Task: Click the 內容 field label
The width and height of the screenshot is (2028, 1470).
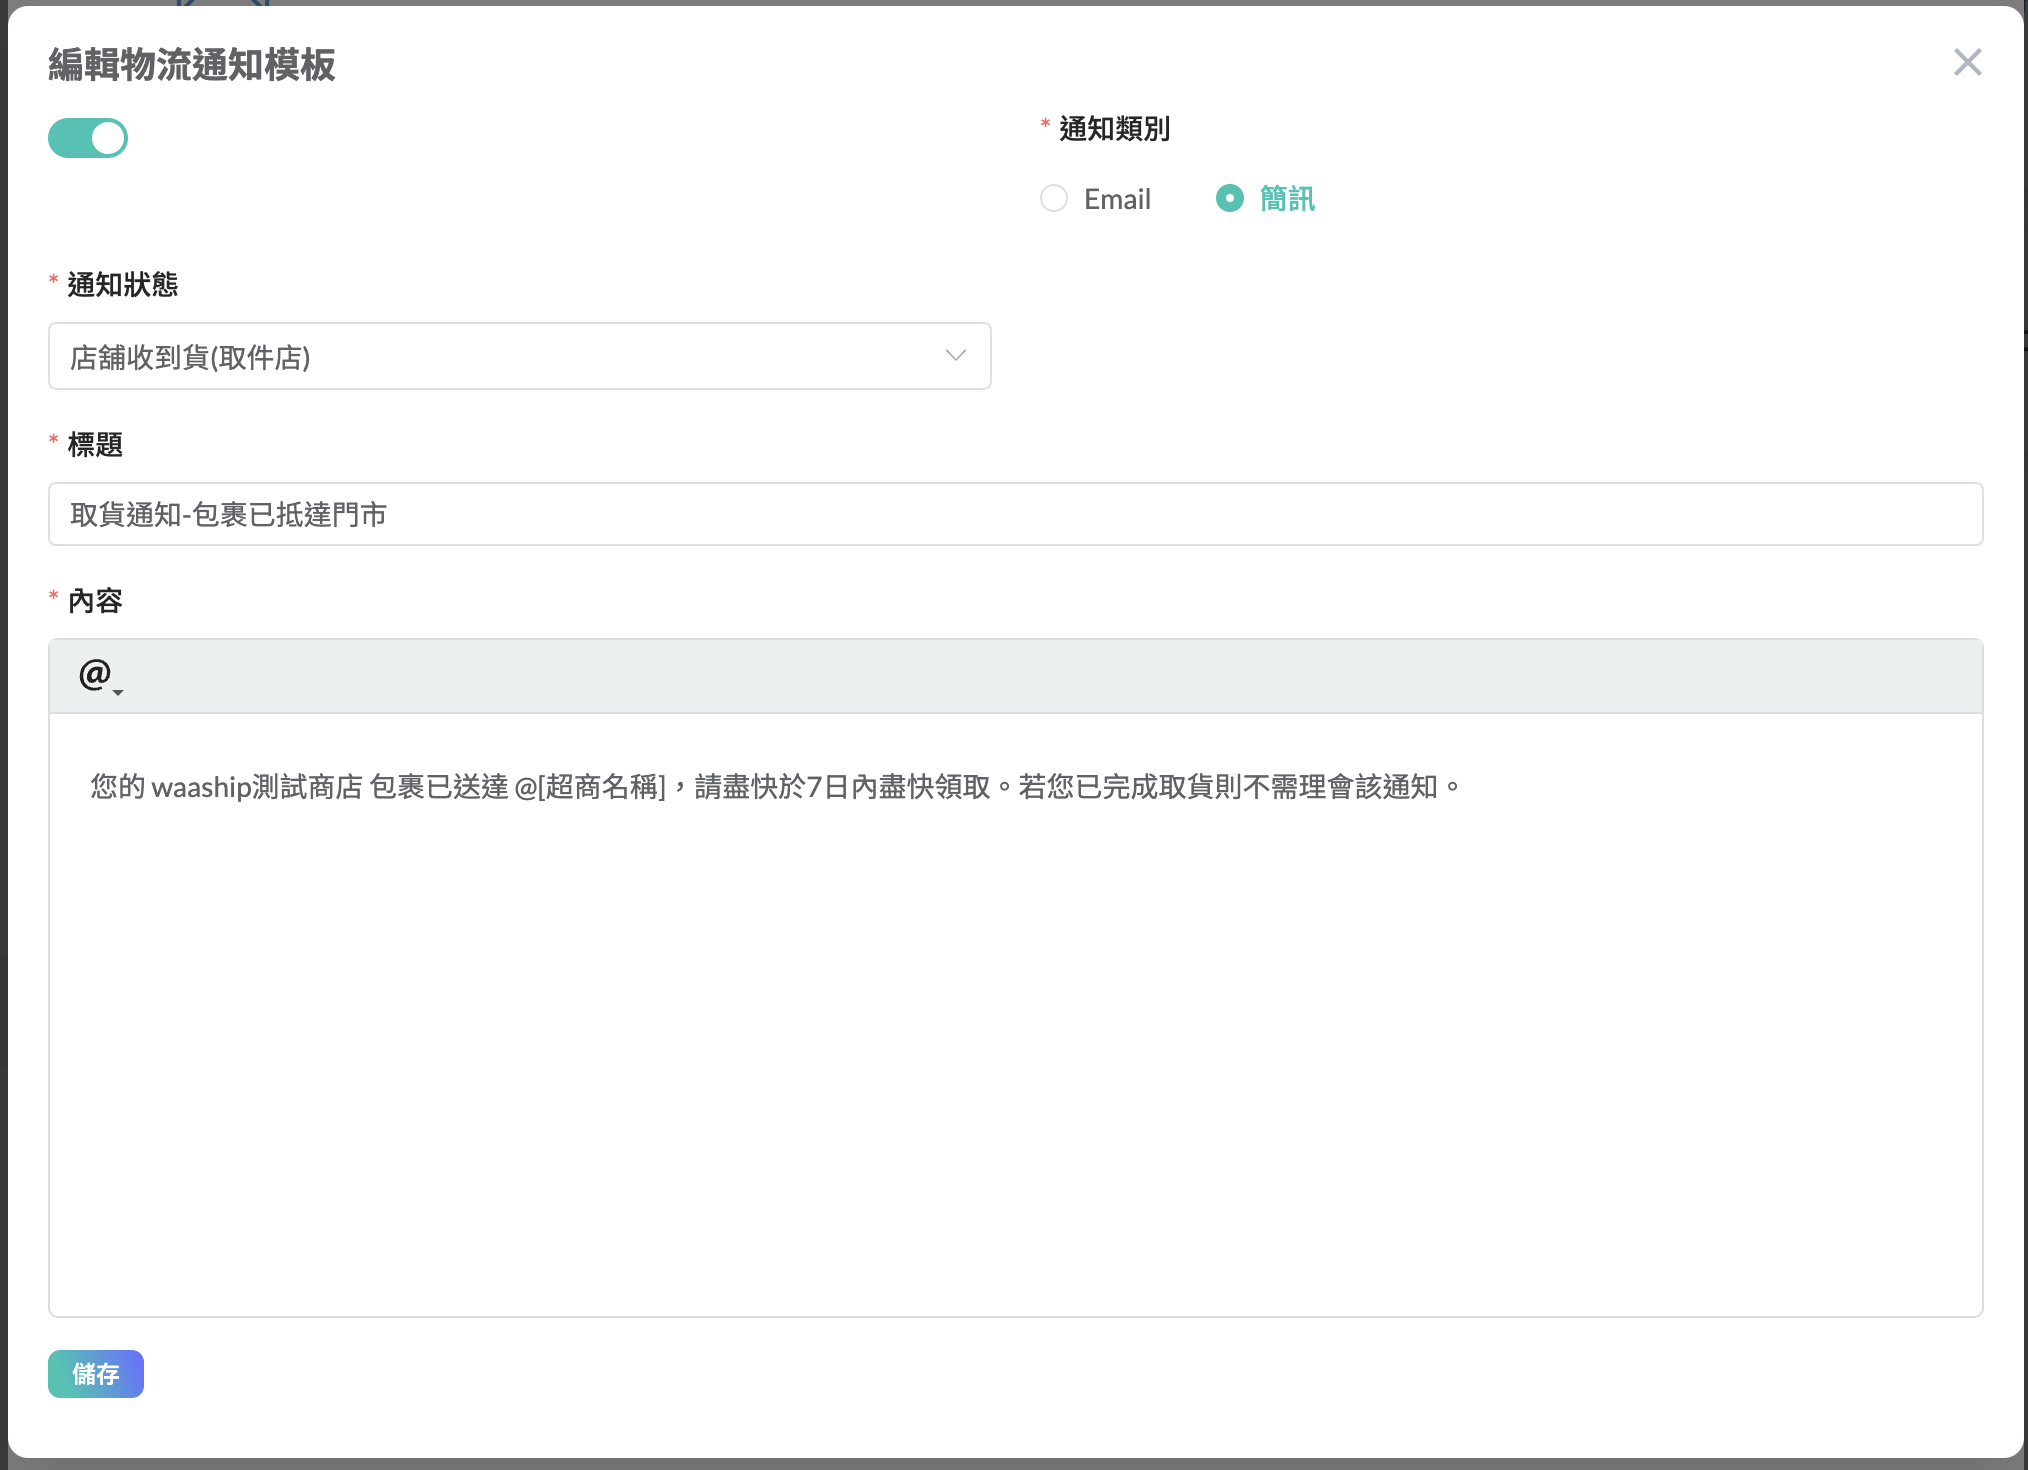Action: [x=95, y=601]
